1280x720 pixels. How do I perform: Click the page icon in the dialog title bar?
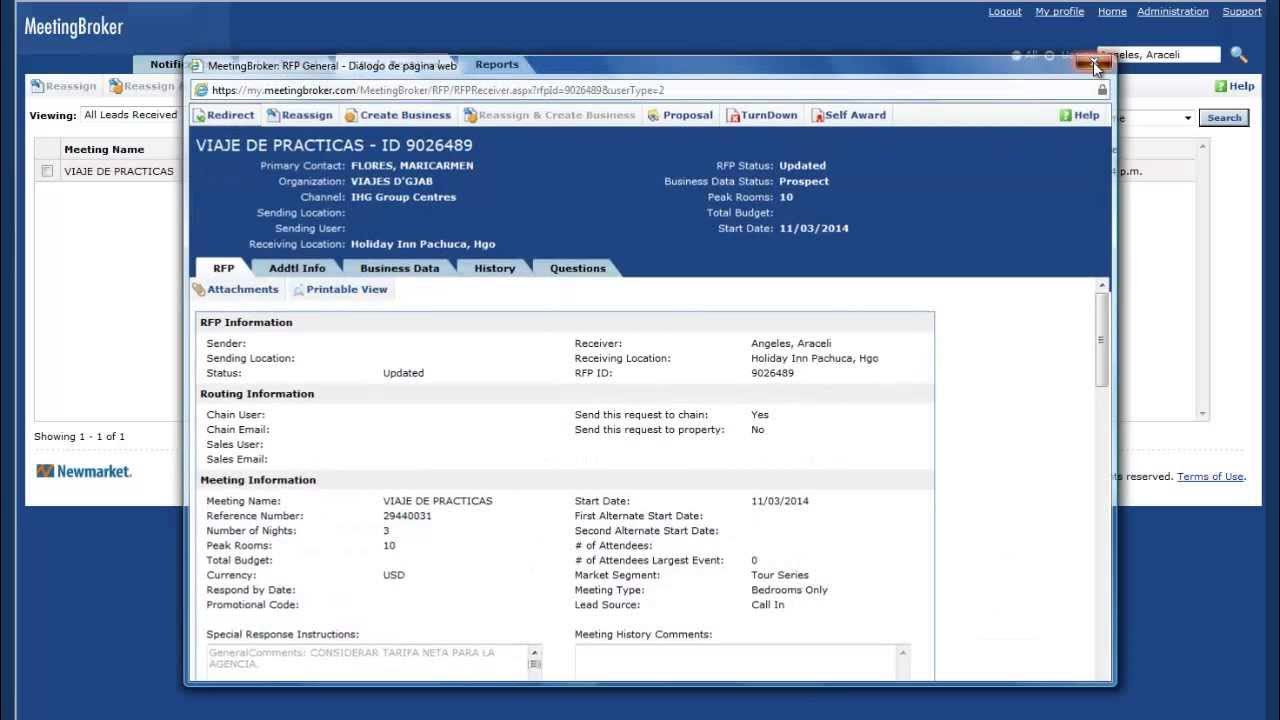click(x=197, y=65)
